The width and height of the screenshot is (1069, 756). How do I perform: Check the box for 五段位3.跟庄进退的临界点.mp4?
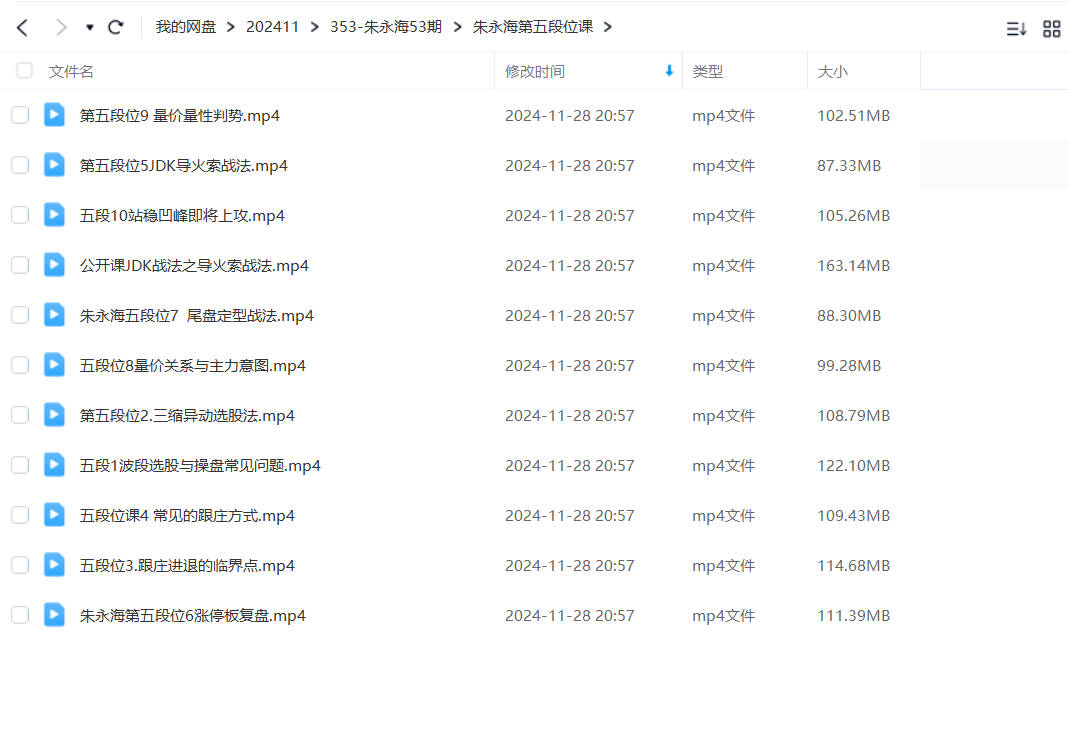(x=20, y=565)
